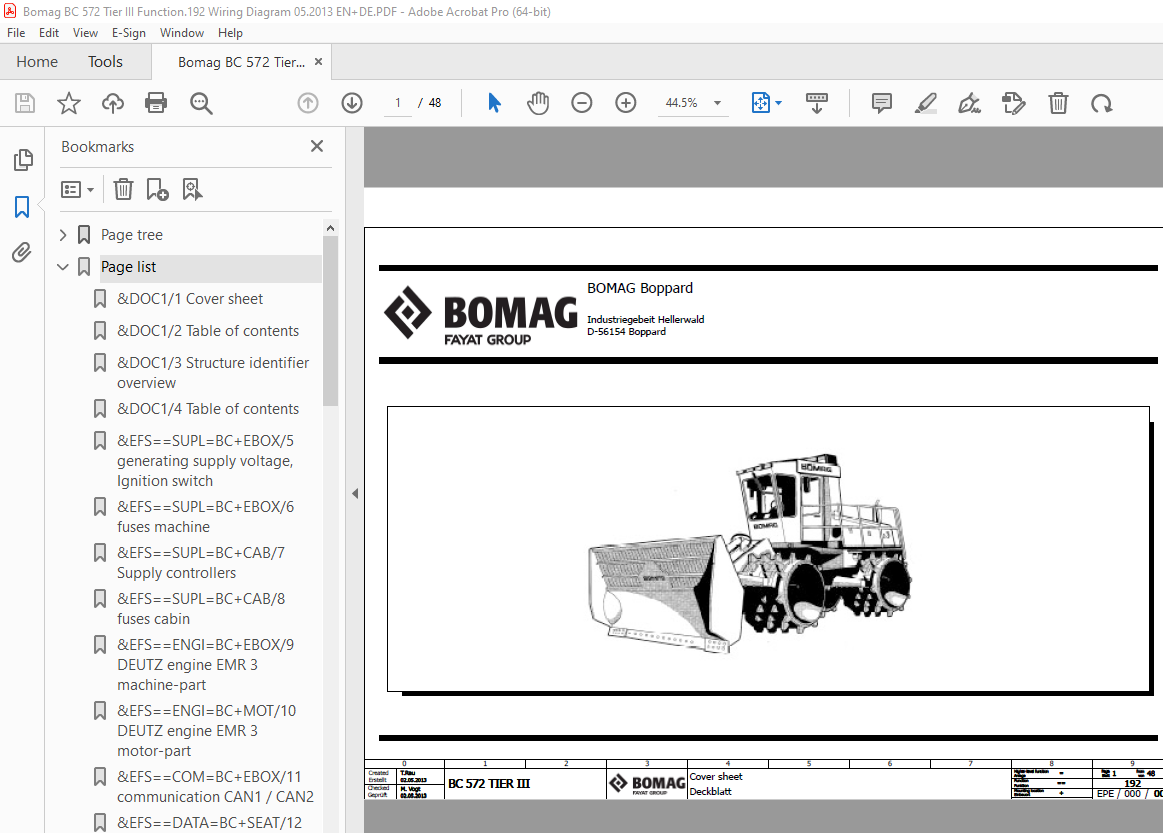The image size is (1163, 833).
Task: Open bookmark EBOX/6 fuses machine
Action: click(x=205, y=516)
